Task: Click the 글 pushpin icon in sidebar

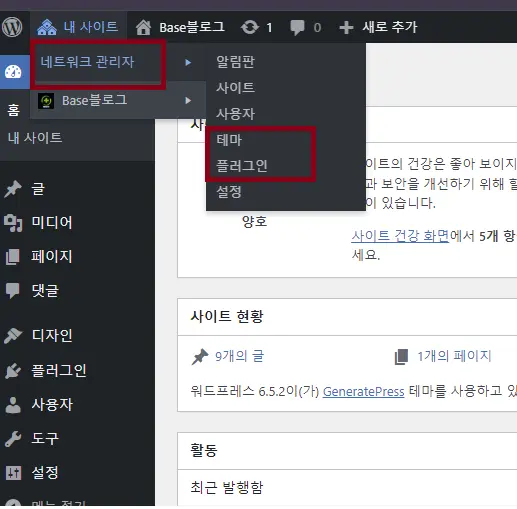Action: coord(13,189)
